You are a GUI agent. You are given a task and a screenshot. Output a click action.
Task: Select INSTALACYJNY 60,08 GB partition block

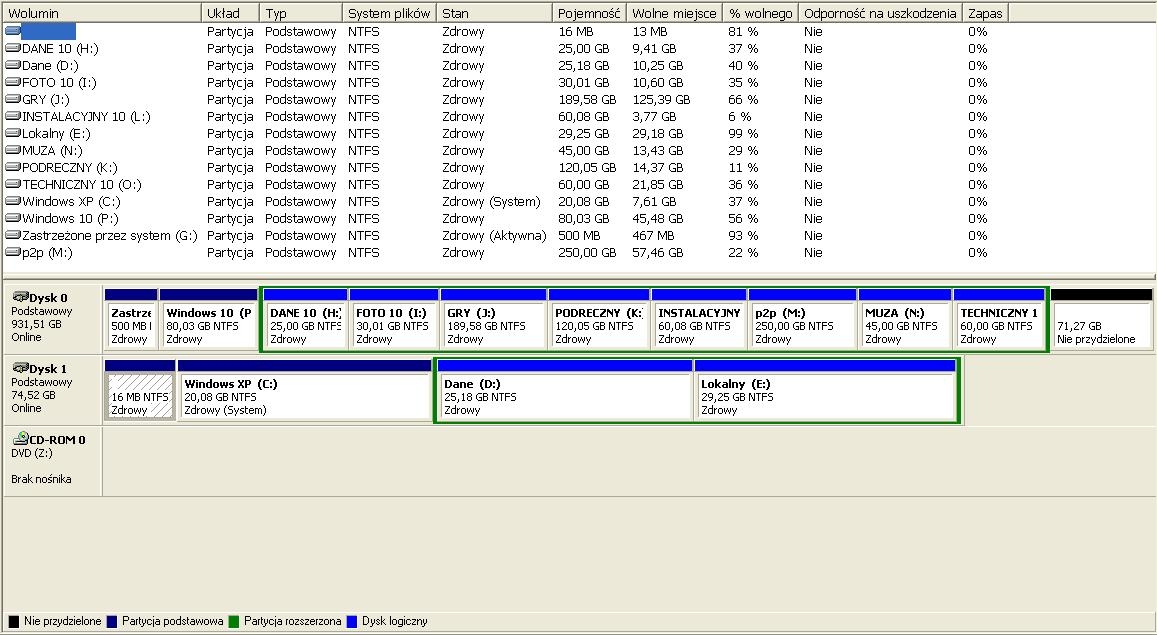699,319
